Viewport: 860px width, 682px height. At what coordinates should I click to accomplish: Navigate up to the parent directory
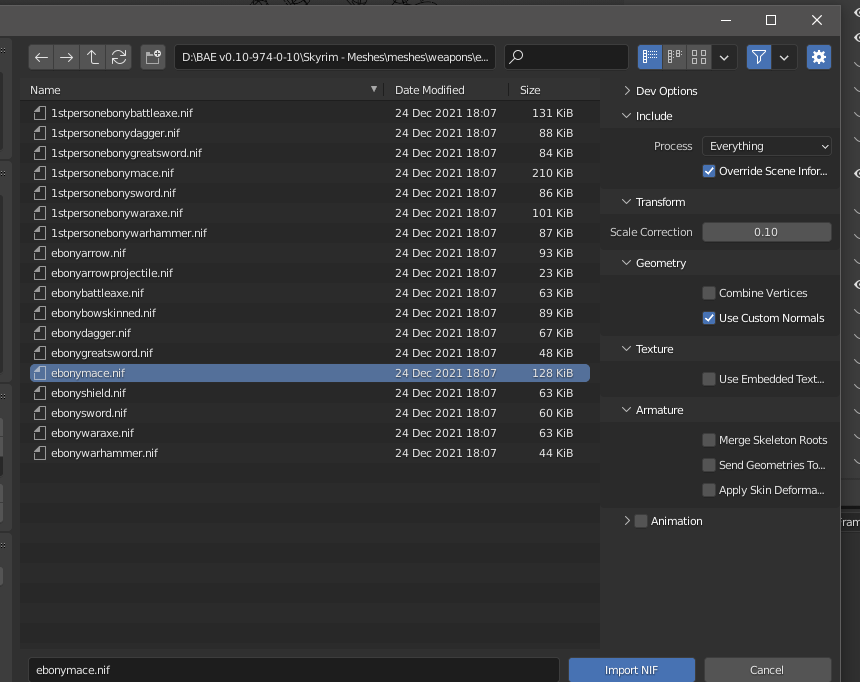(92, 57)
